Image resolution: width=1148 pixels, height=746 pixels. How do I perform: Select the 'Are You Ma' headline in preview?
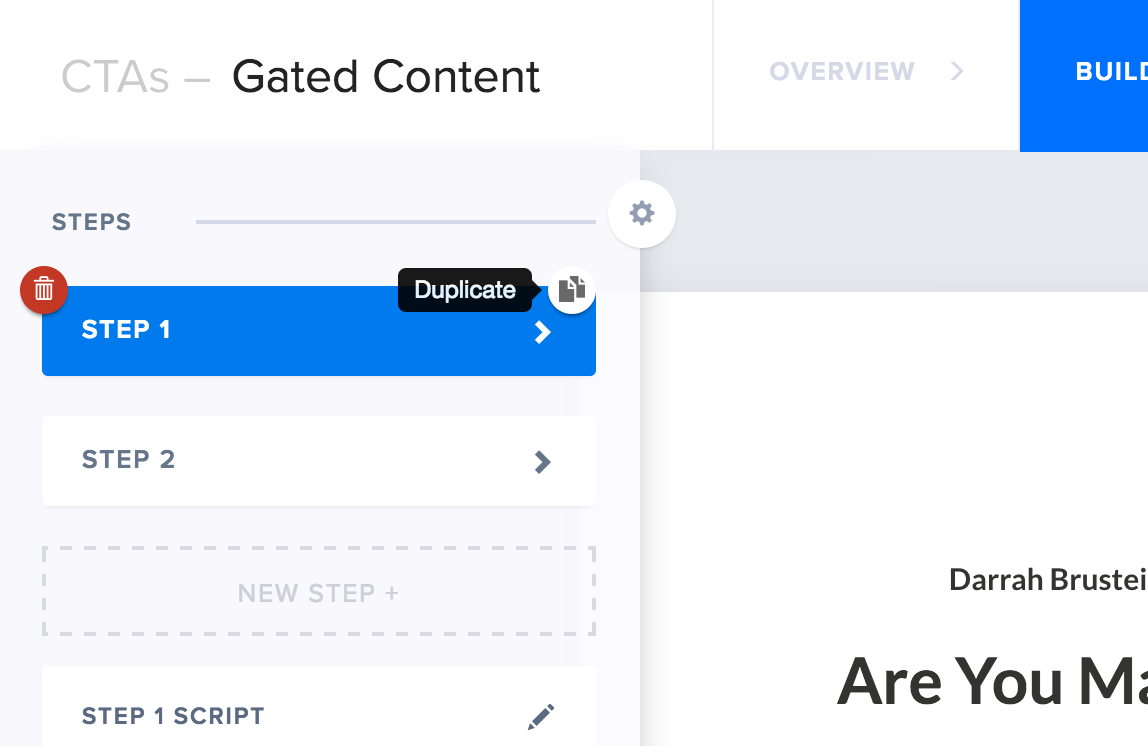(x=990, y=680)
